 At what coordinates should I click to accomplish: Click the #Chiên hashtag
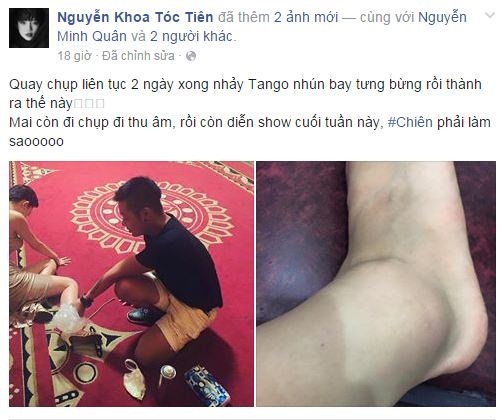410,122
